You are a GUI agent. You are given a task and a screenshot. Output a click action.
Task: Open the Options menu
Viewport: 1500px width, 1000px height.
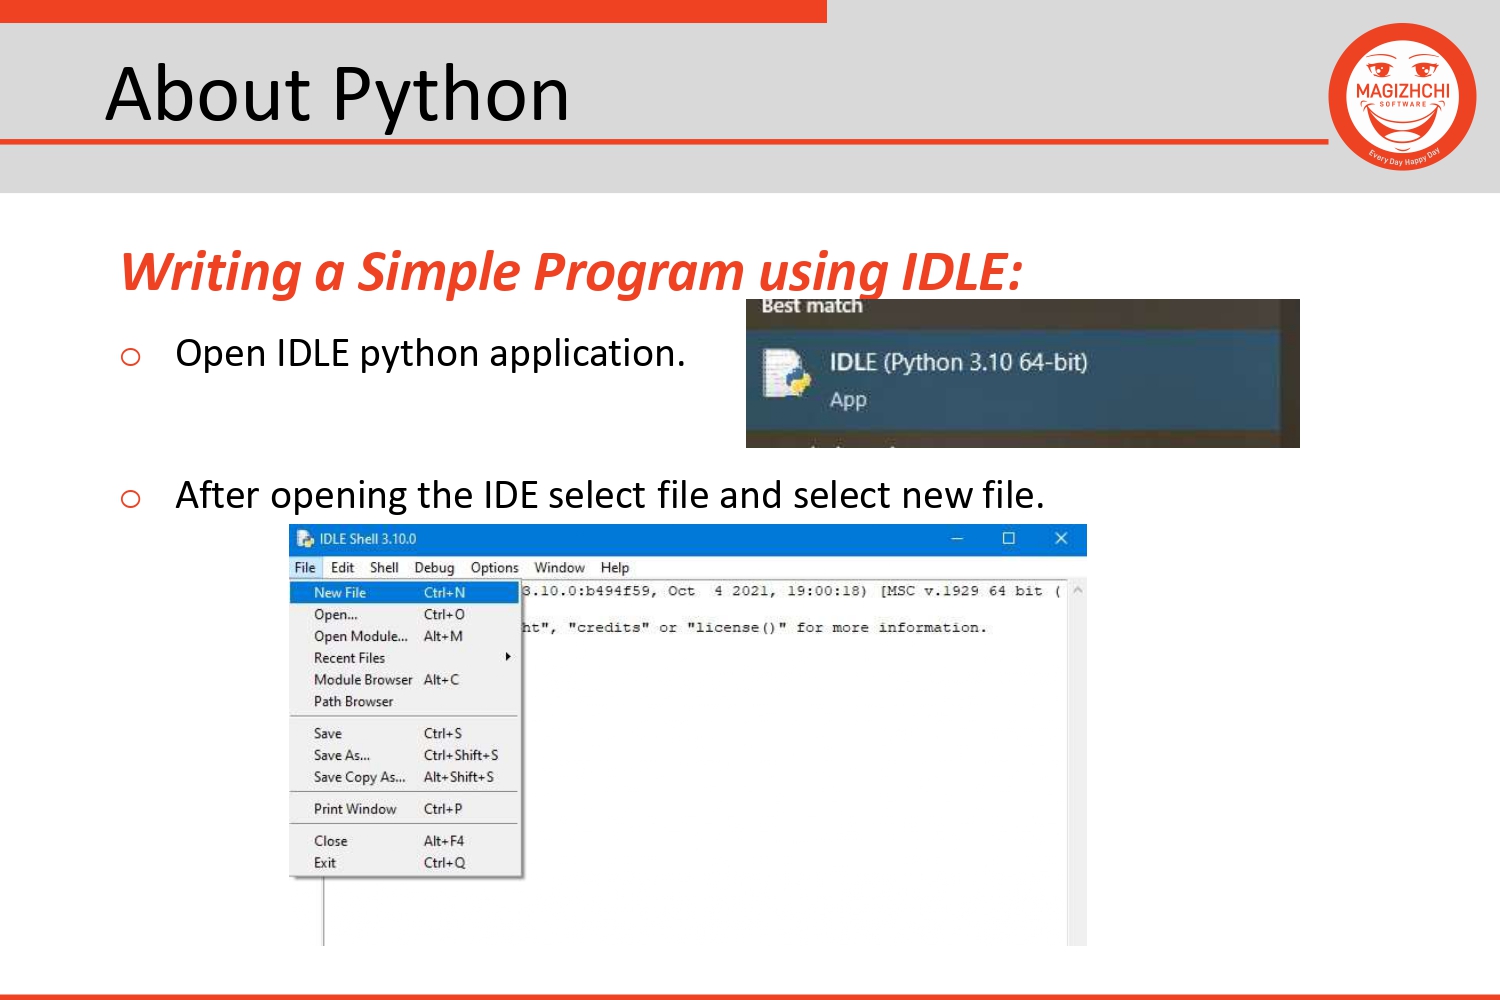494,567
